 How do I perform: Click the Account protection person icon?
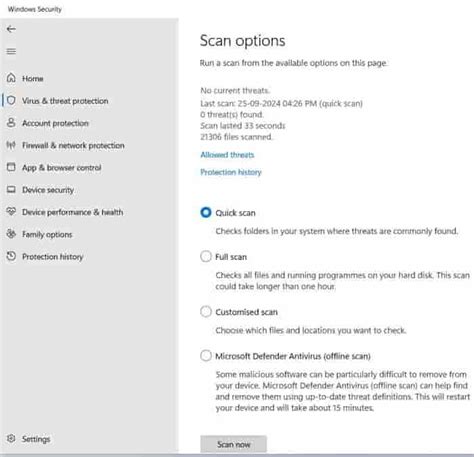[11, 123]
